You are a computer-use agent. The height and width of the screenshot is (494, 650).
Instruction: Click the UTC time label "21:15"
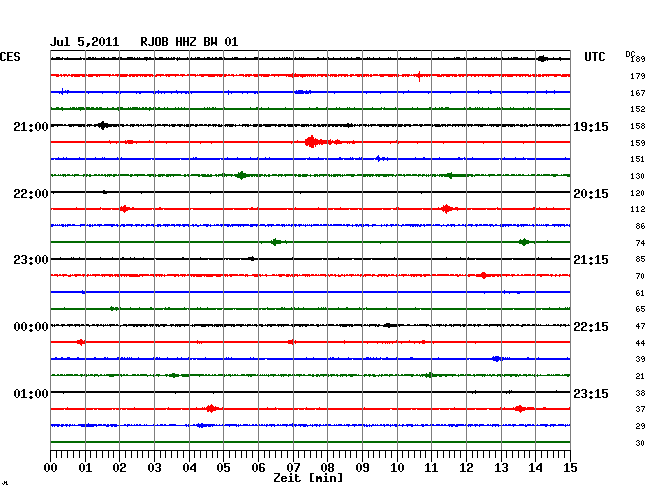591,260
